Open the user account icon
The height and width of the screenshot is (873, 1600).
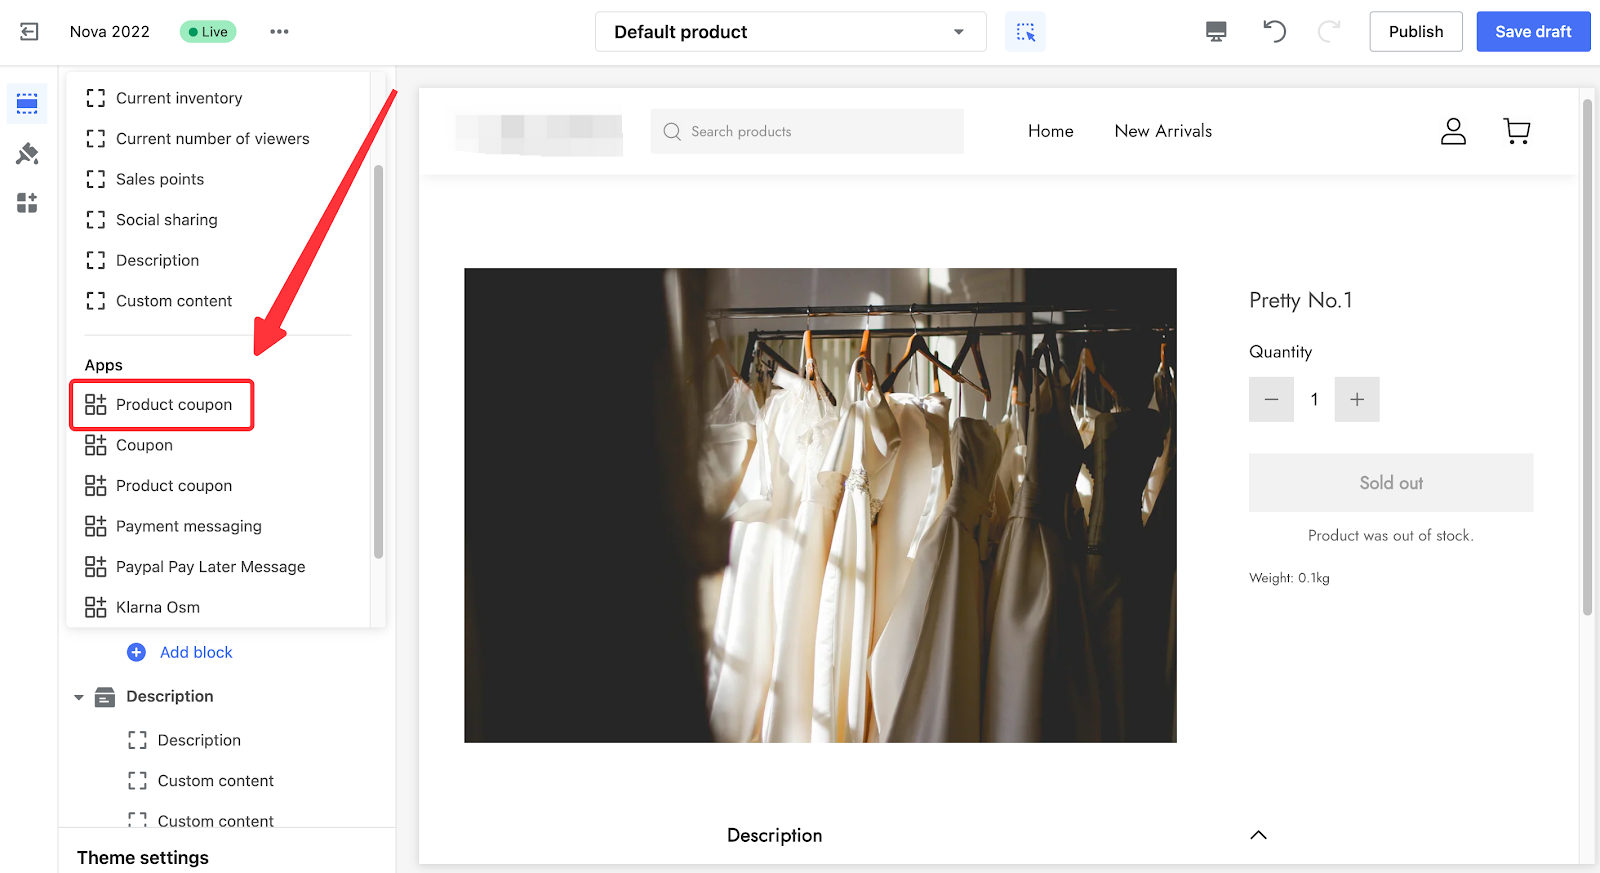pos(1453,131)
